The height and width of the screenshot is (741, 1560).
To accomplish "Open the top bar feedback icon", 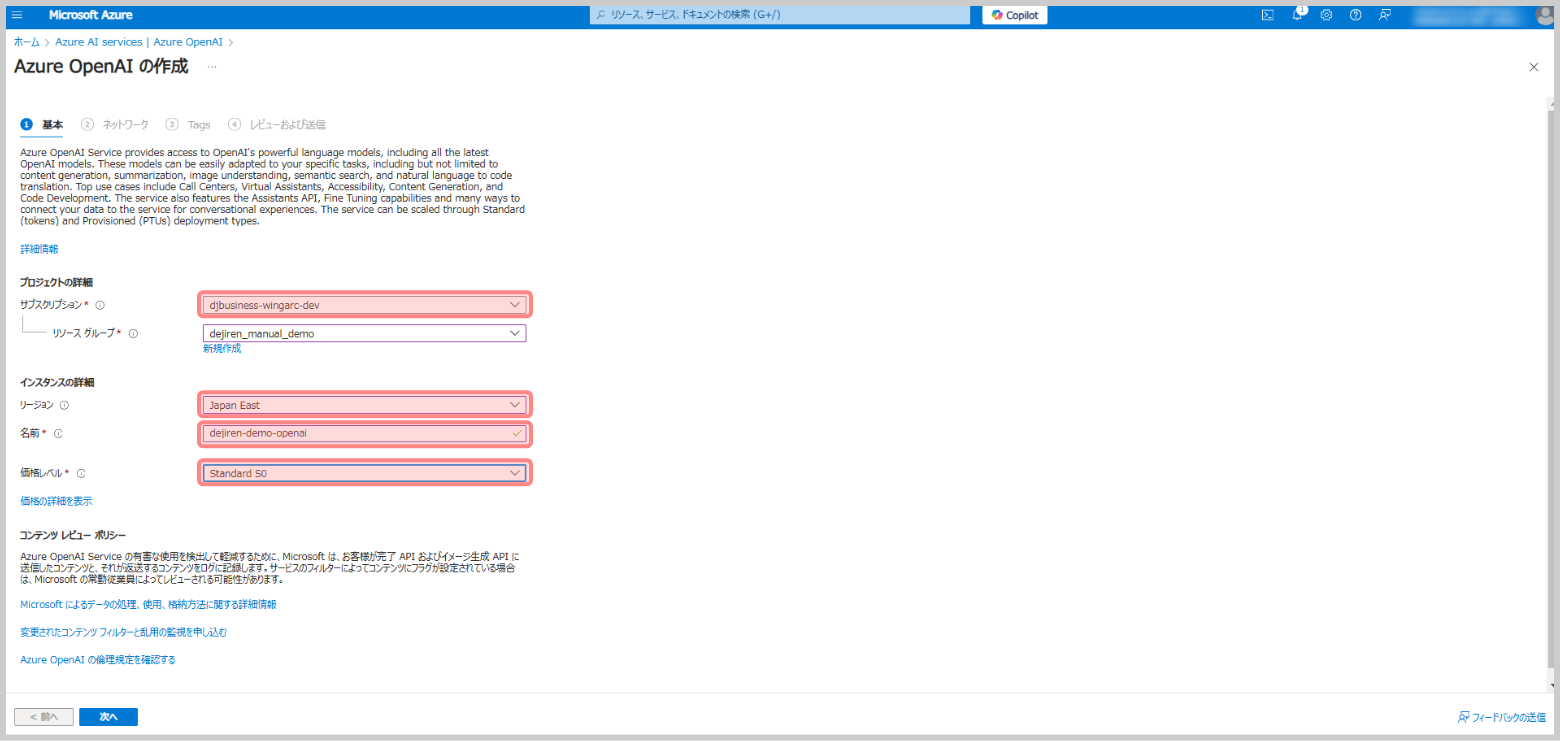I will point(1384,15).
